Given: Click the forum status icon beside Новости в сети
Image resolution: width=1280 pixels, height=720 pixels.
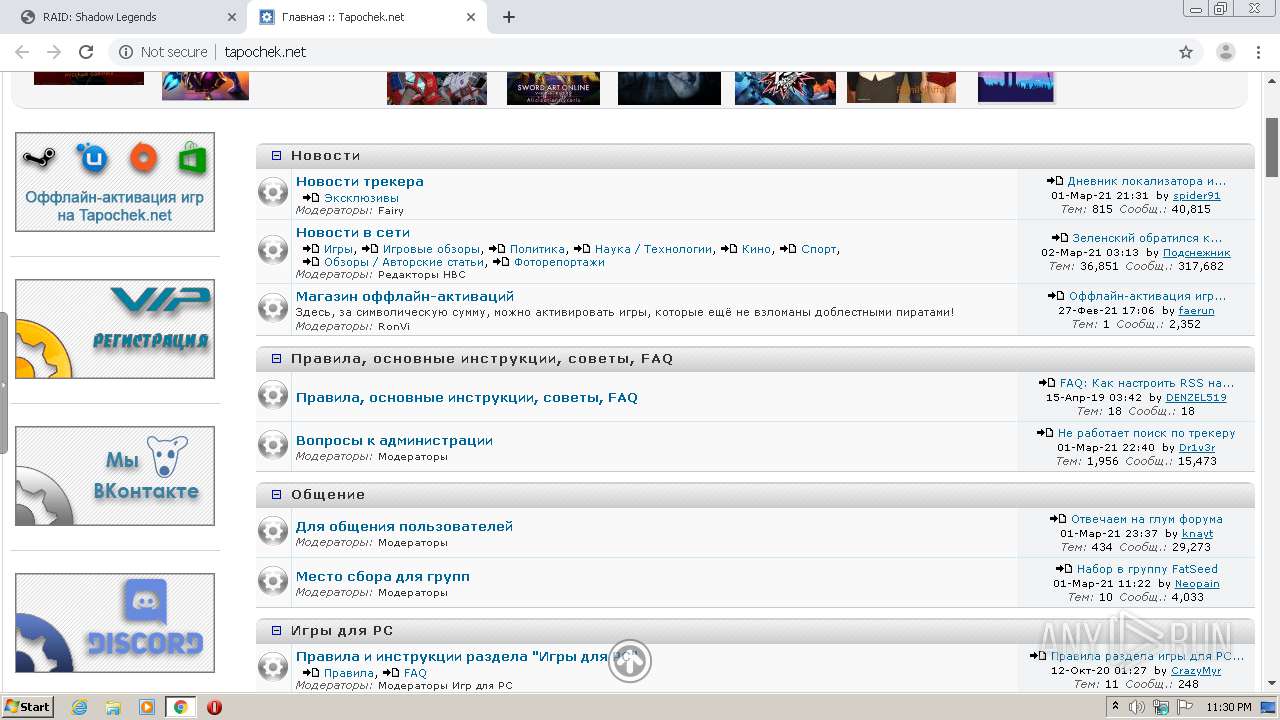Looking at the screenshot, I should click(x=273, y=249).
